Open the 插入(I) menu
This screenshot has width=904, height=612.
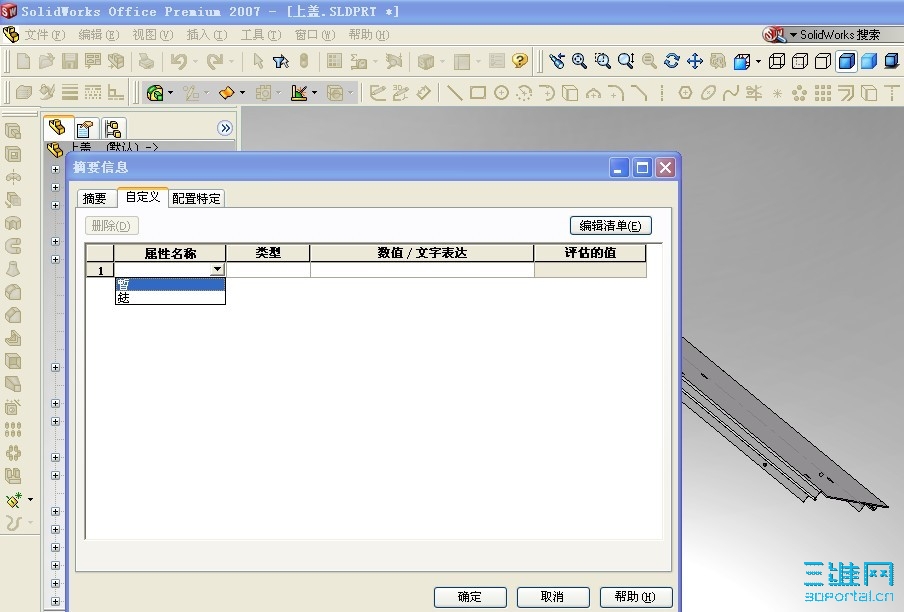point(207,35)
